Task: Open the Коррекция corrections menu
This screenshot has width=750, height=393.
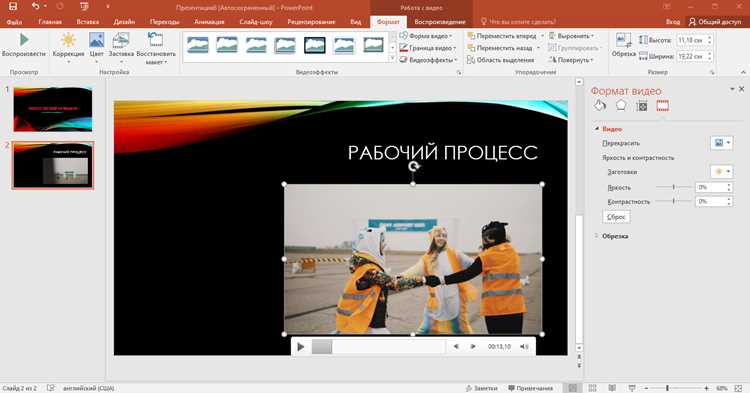Action: (68, 47)
